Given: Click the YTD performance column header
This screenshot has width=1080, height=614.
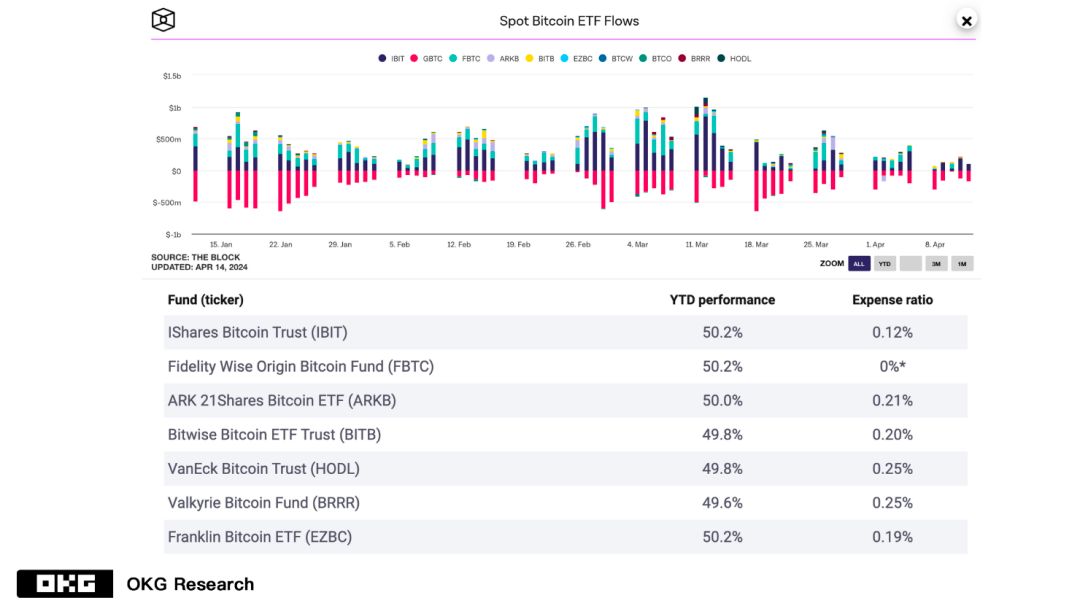Looking at the screenshot, I should pos(722,300).
